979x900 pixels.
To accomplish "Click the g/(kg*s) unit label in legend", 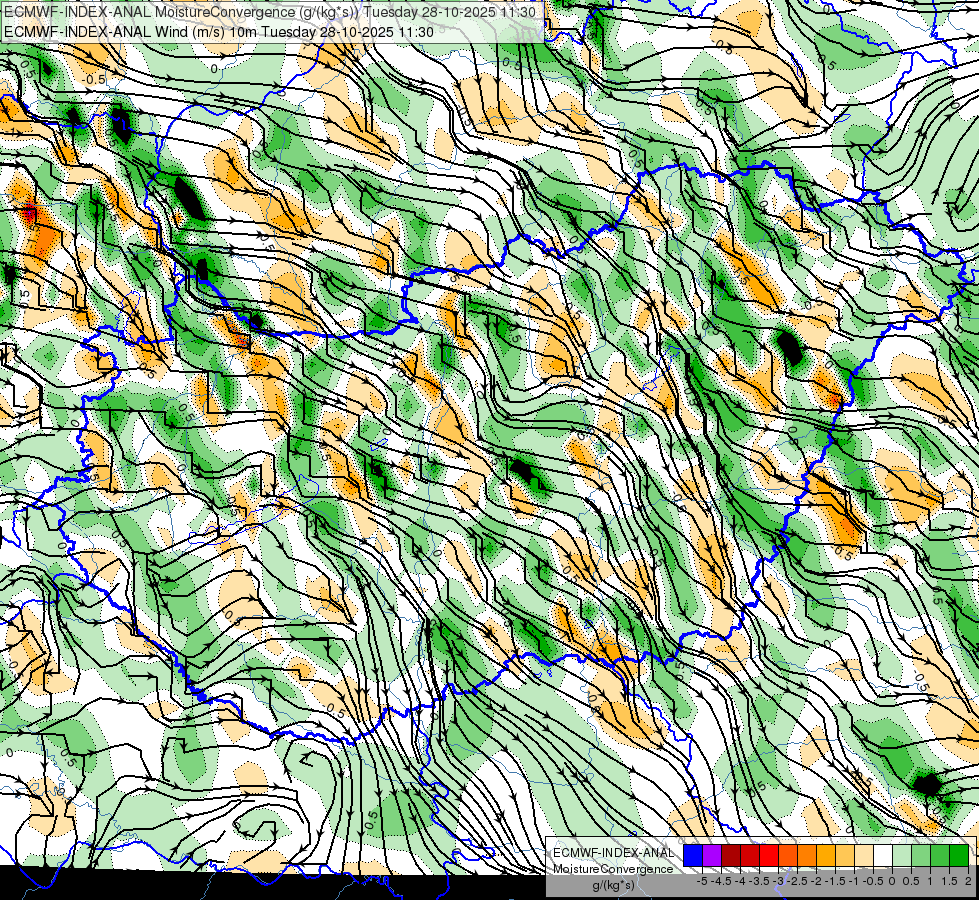I will click(613, 885).
